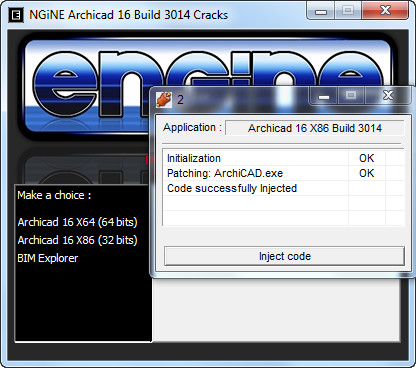Image resolution: width=416 pixels, height=368 pixels.
Task: Click the Inject code button
Action: coord(285,256)
